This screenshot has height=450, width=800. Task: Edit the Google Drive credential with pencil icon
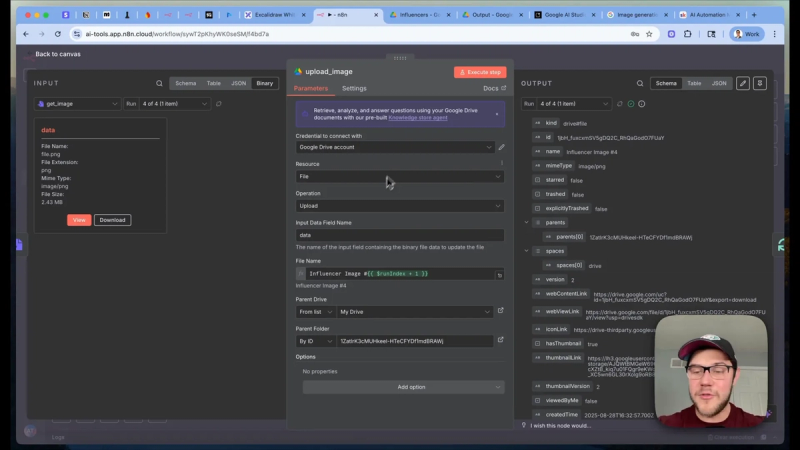[502, 147]
